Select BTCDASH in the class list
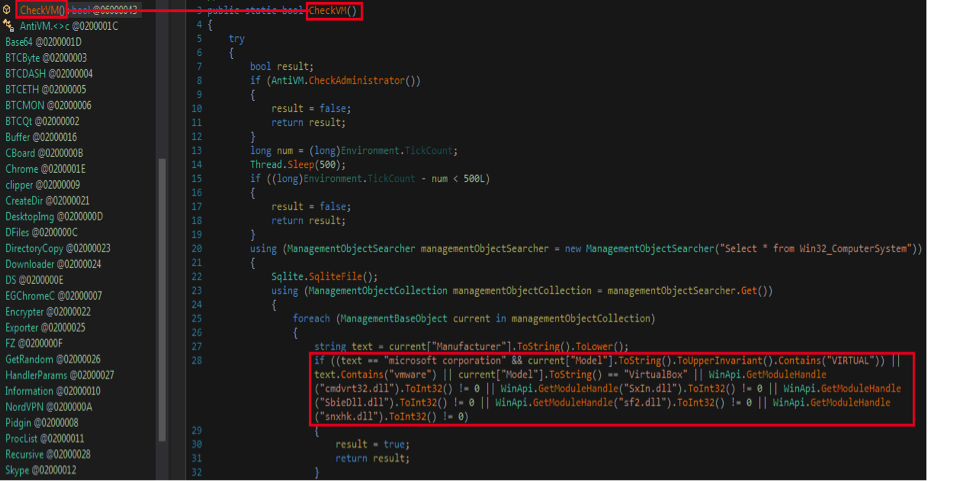957x481 pixels. point(48,74)
